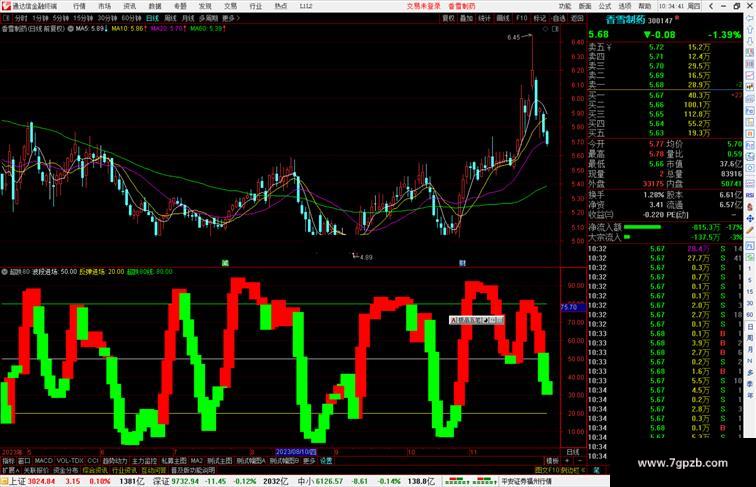Select the 月线 monthly period tab

point(188,18)
